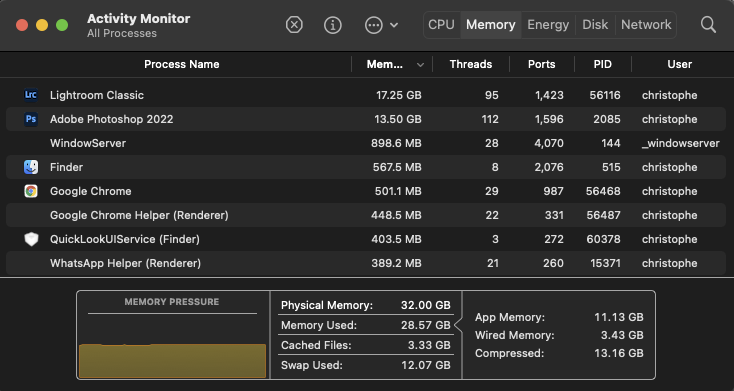Click the 403.5 MB memory value

396,239
